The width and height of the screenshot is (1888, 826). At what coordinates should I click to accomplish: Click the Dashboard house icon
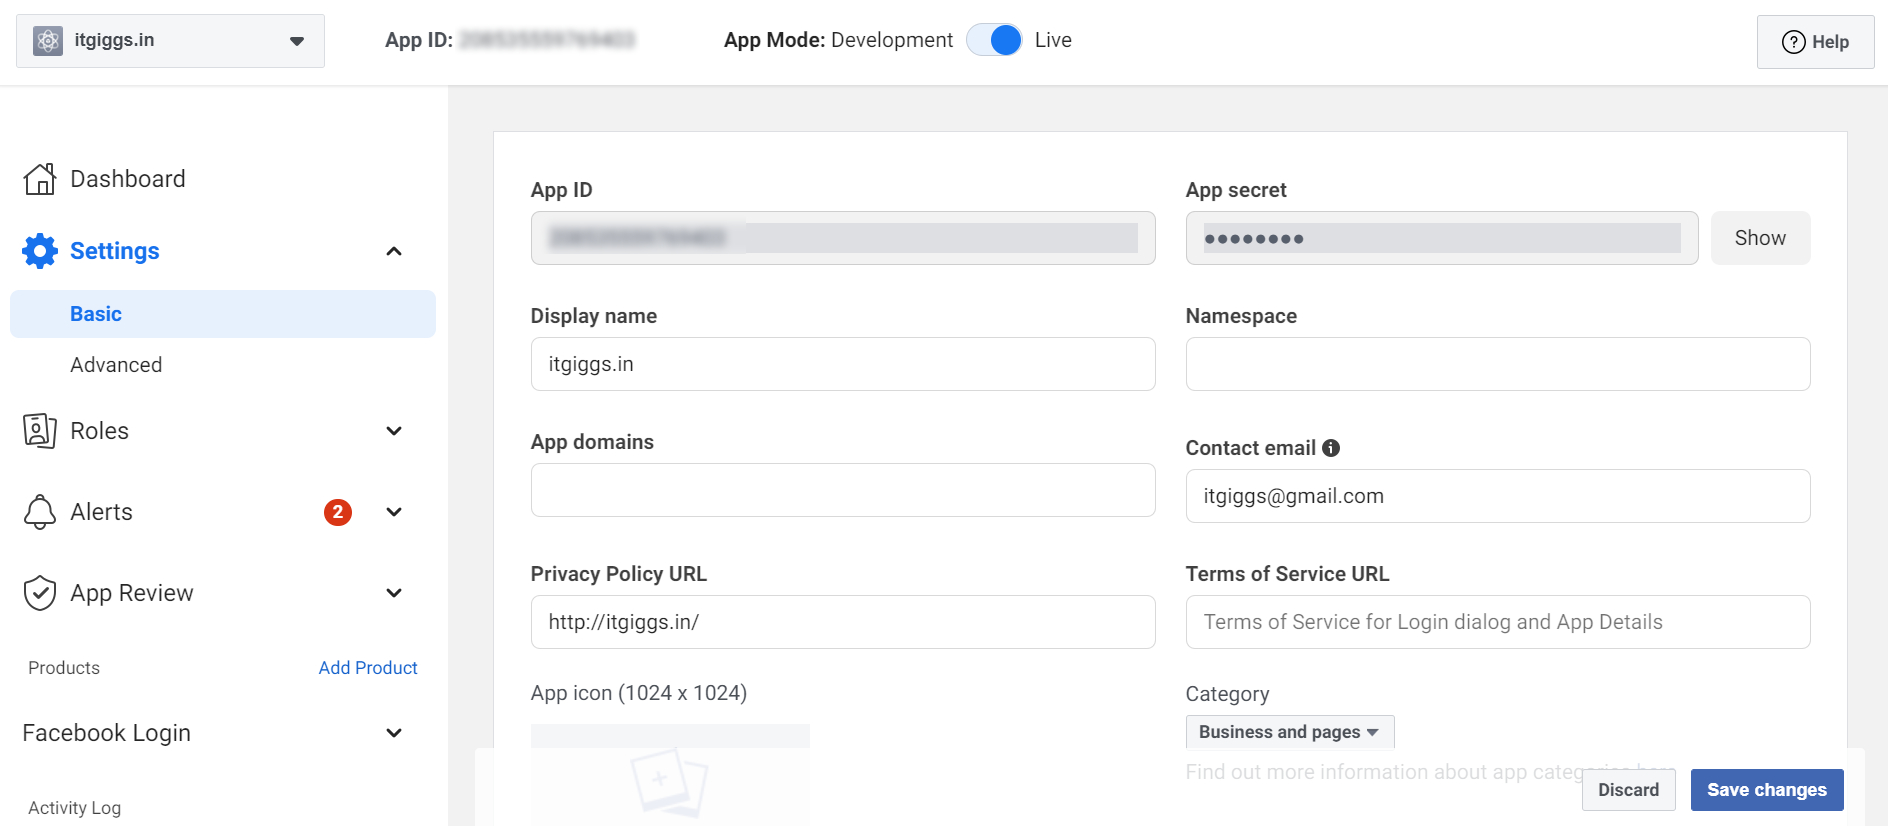[40, 179]
